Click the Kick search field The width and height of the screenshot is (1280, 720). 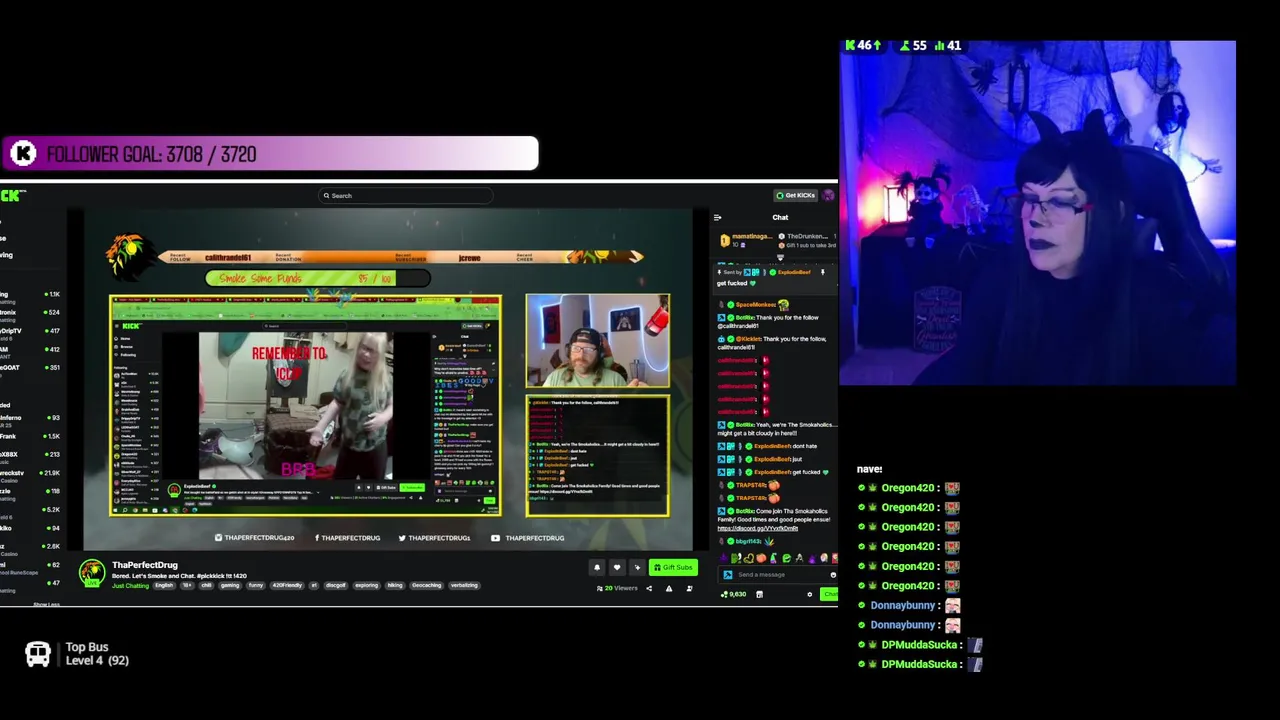point(405,196)
